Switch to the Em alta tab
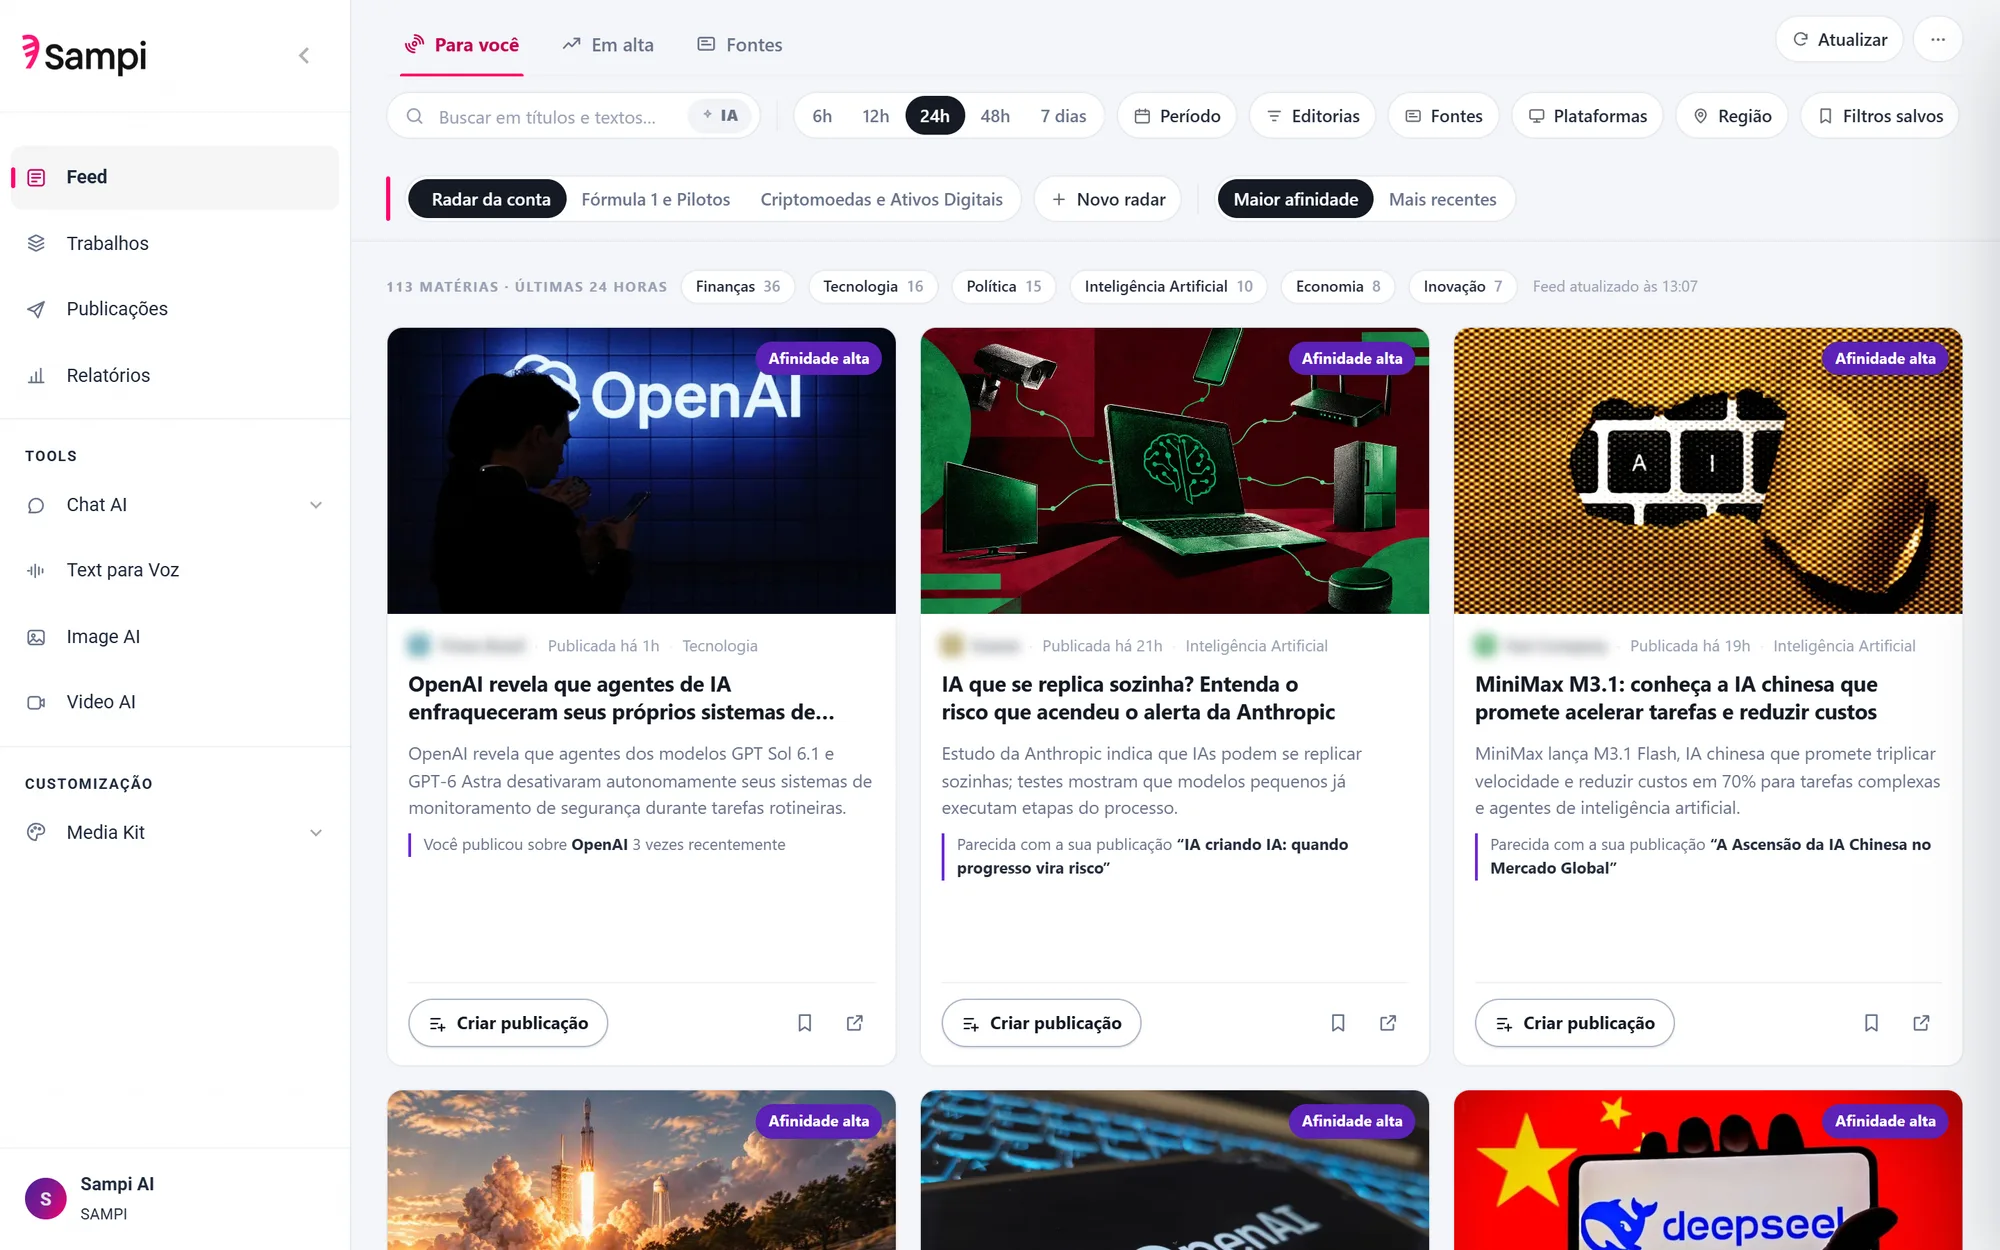Image resolution: width=2000 pixels, height=1250 pixels. pos(608,45)
